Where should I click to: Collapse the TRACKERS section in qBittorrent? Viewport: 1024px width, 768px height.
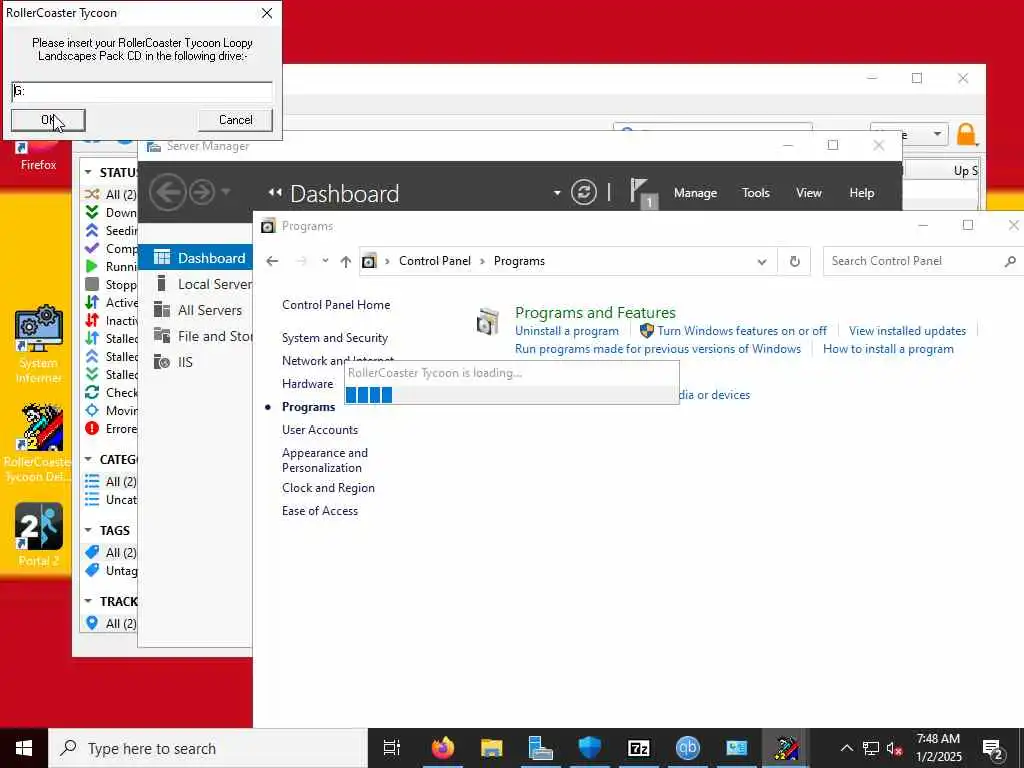88,601
